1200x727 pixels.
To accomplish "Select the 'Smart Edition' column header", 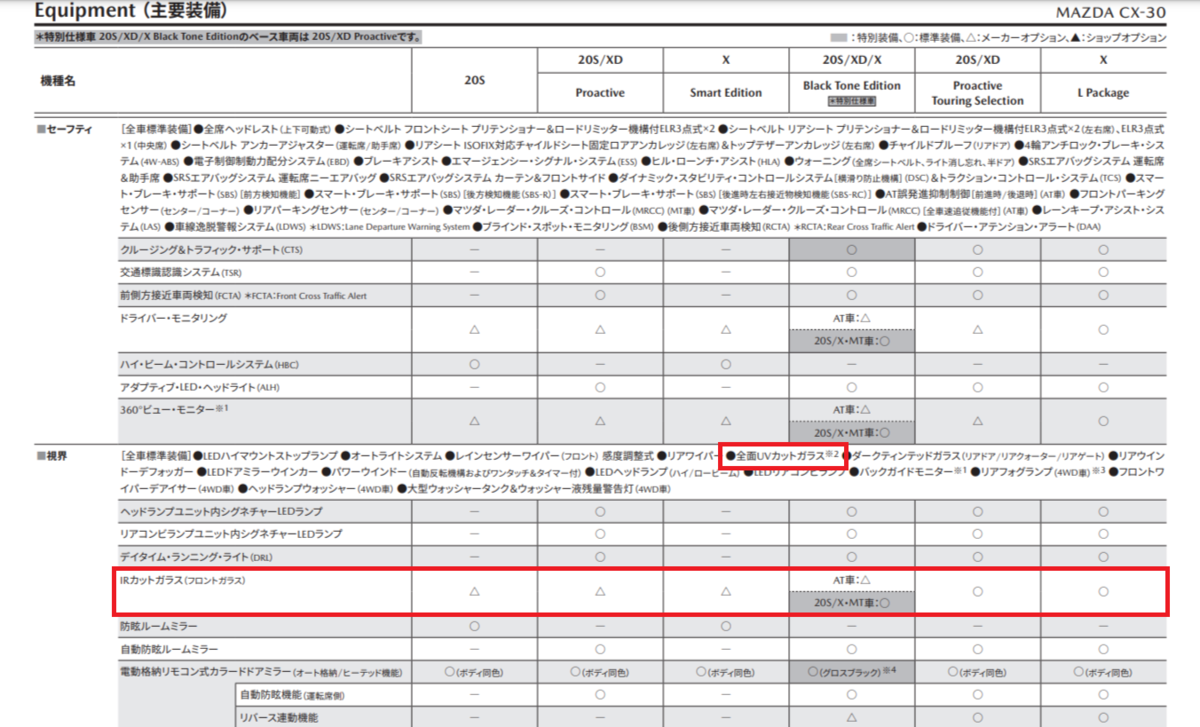I will (x=726, y=93).
